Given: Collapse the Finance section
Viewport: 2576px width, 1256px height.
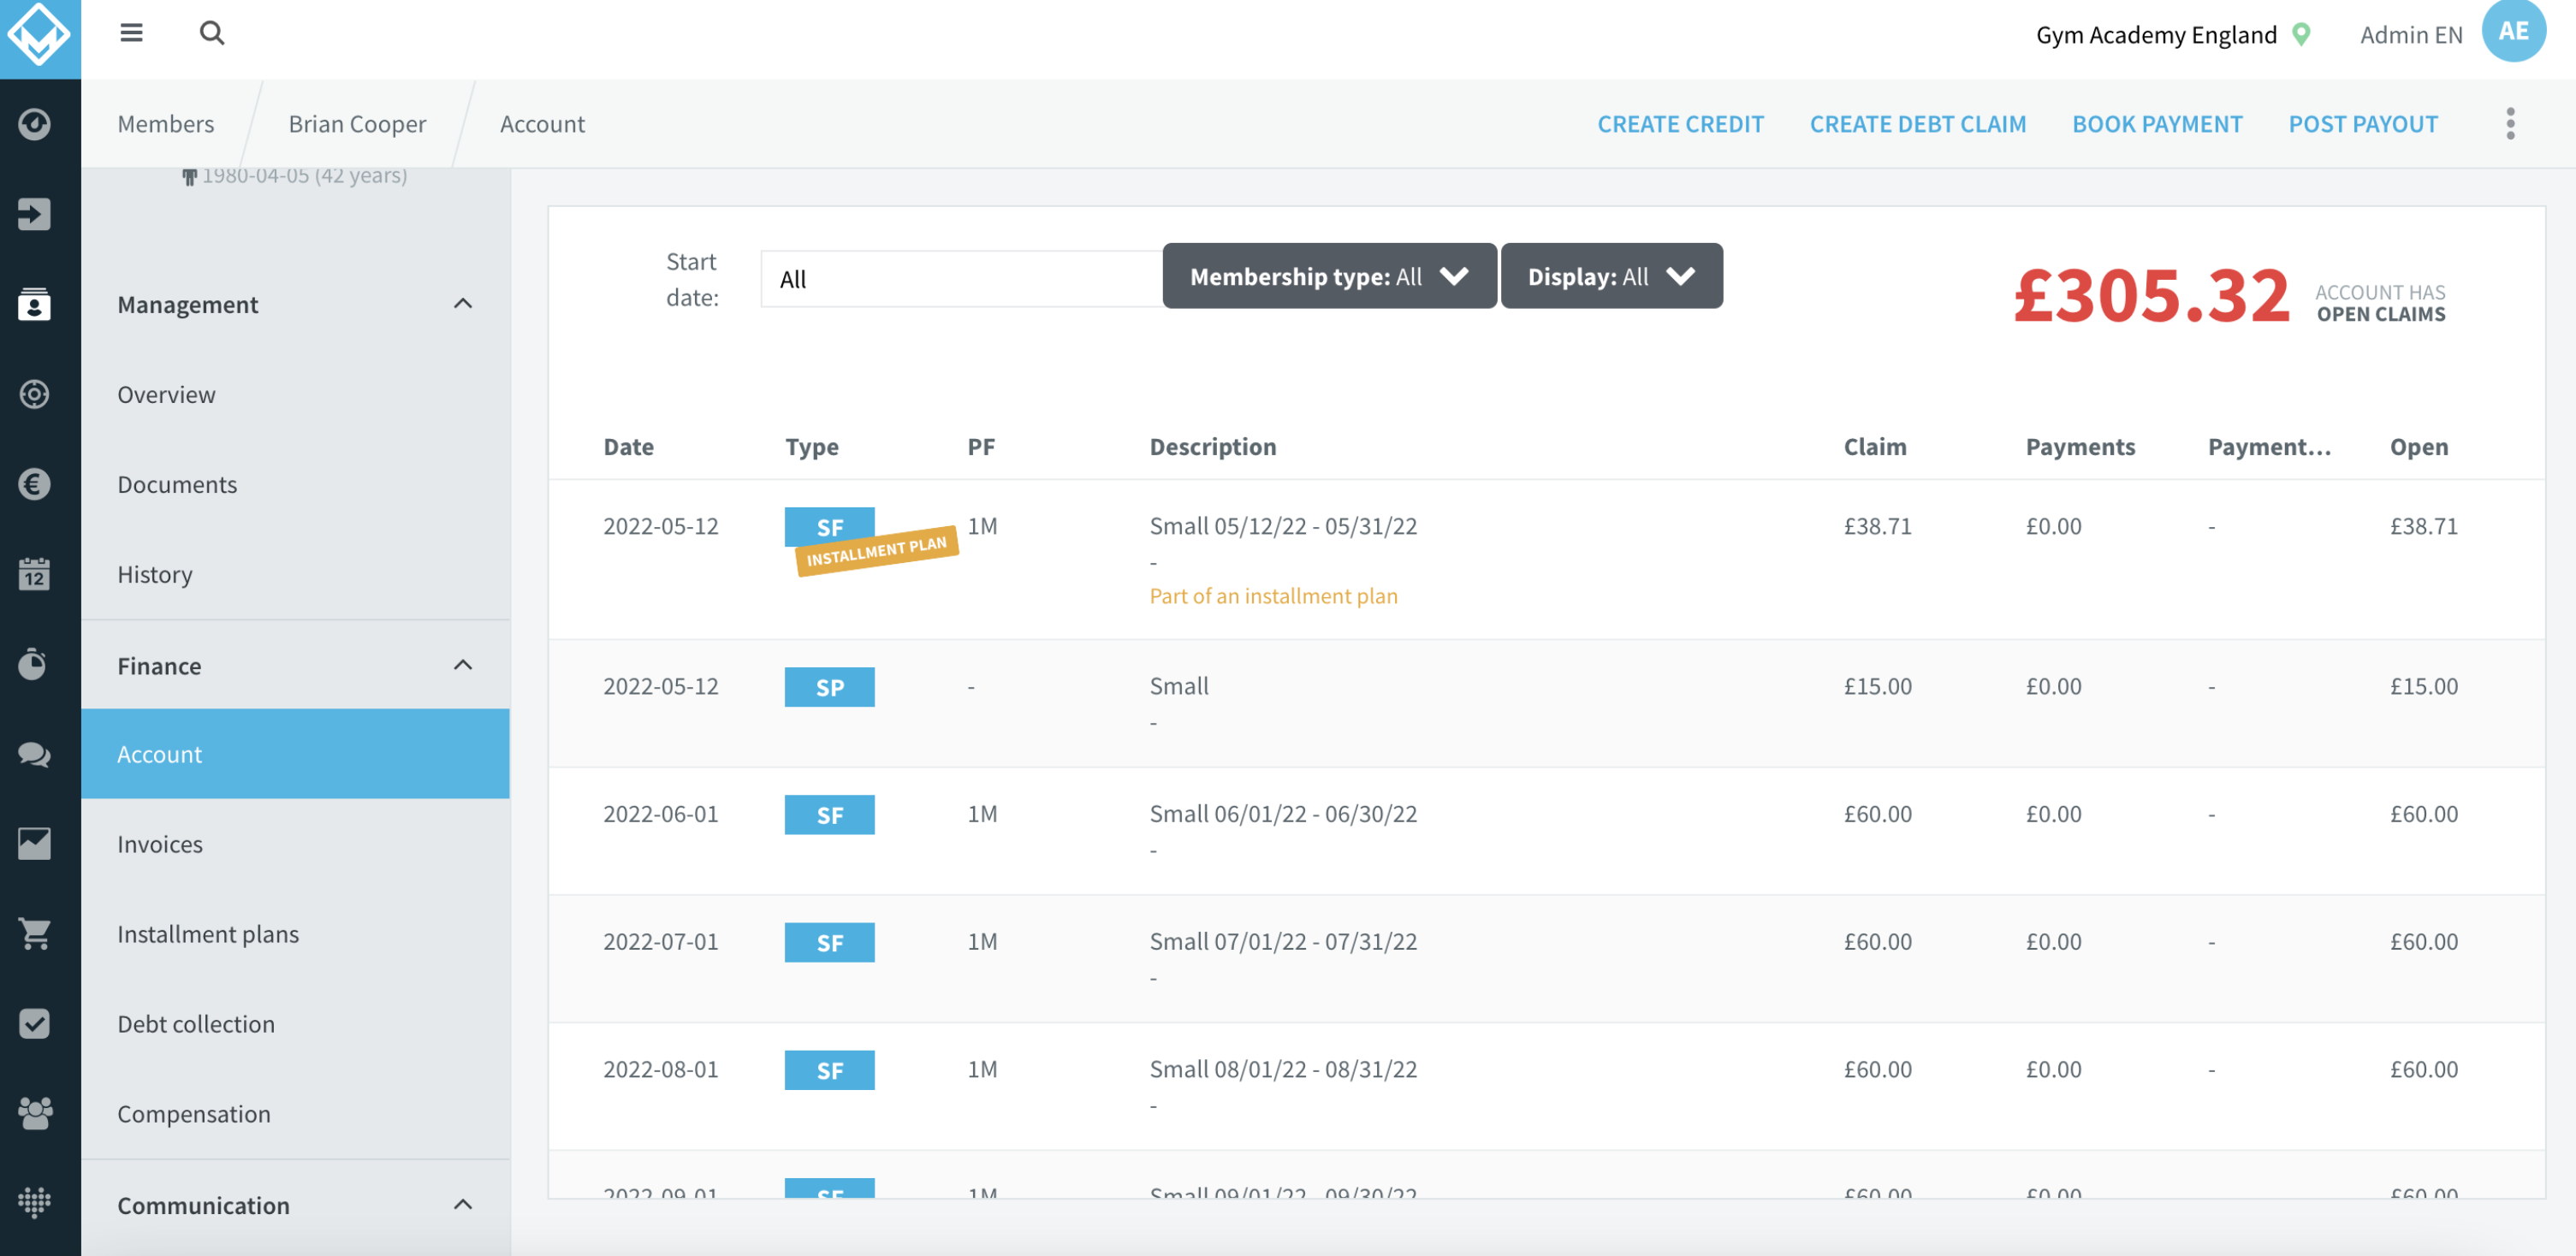Looking at the screenshot, I should [x=463, y=665].
